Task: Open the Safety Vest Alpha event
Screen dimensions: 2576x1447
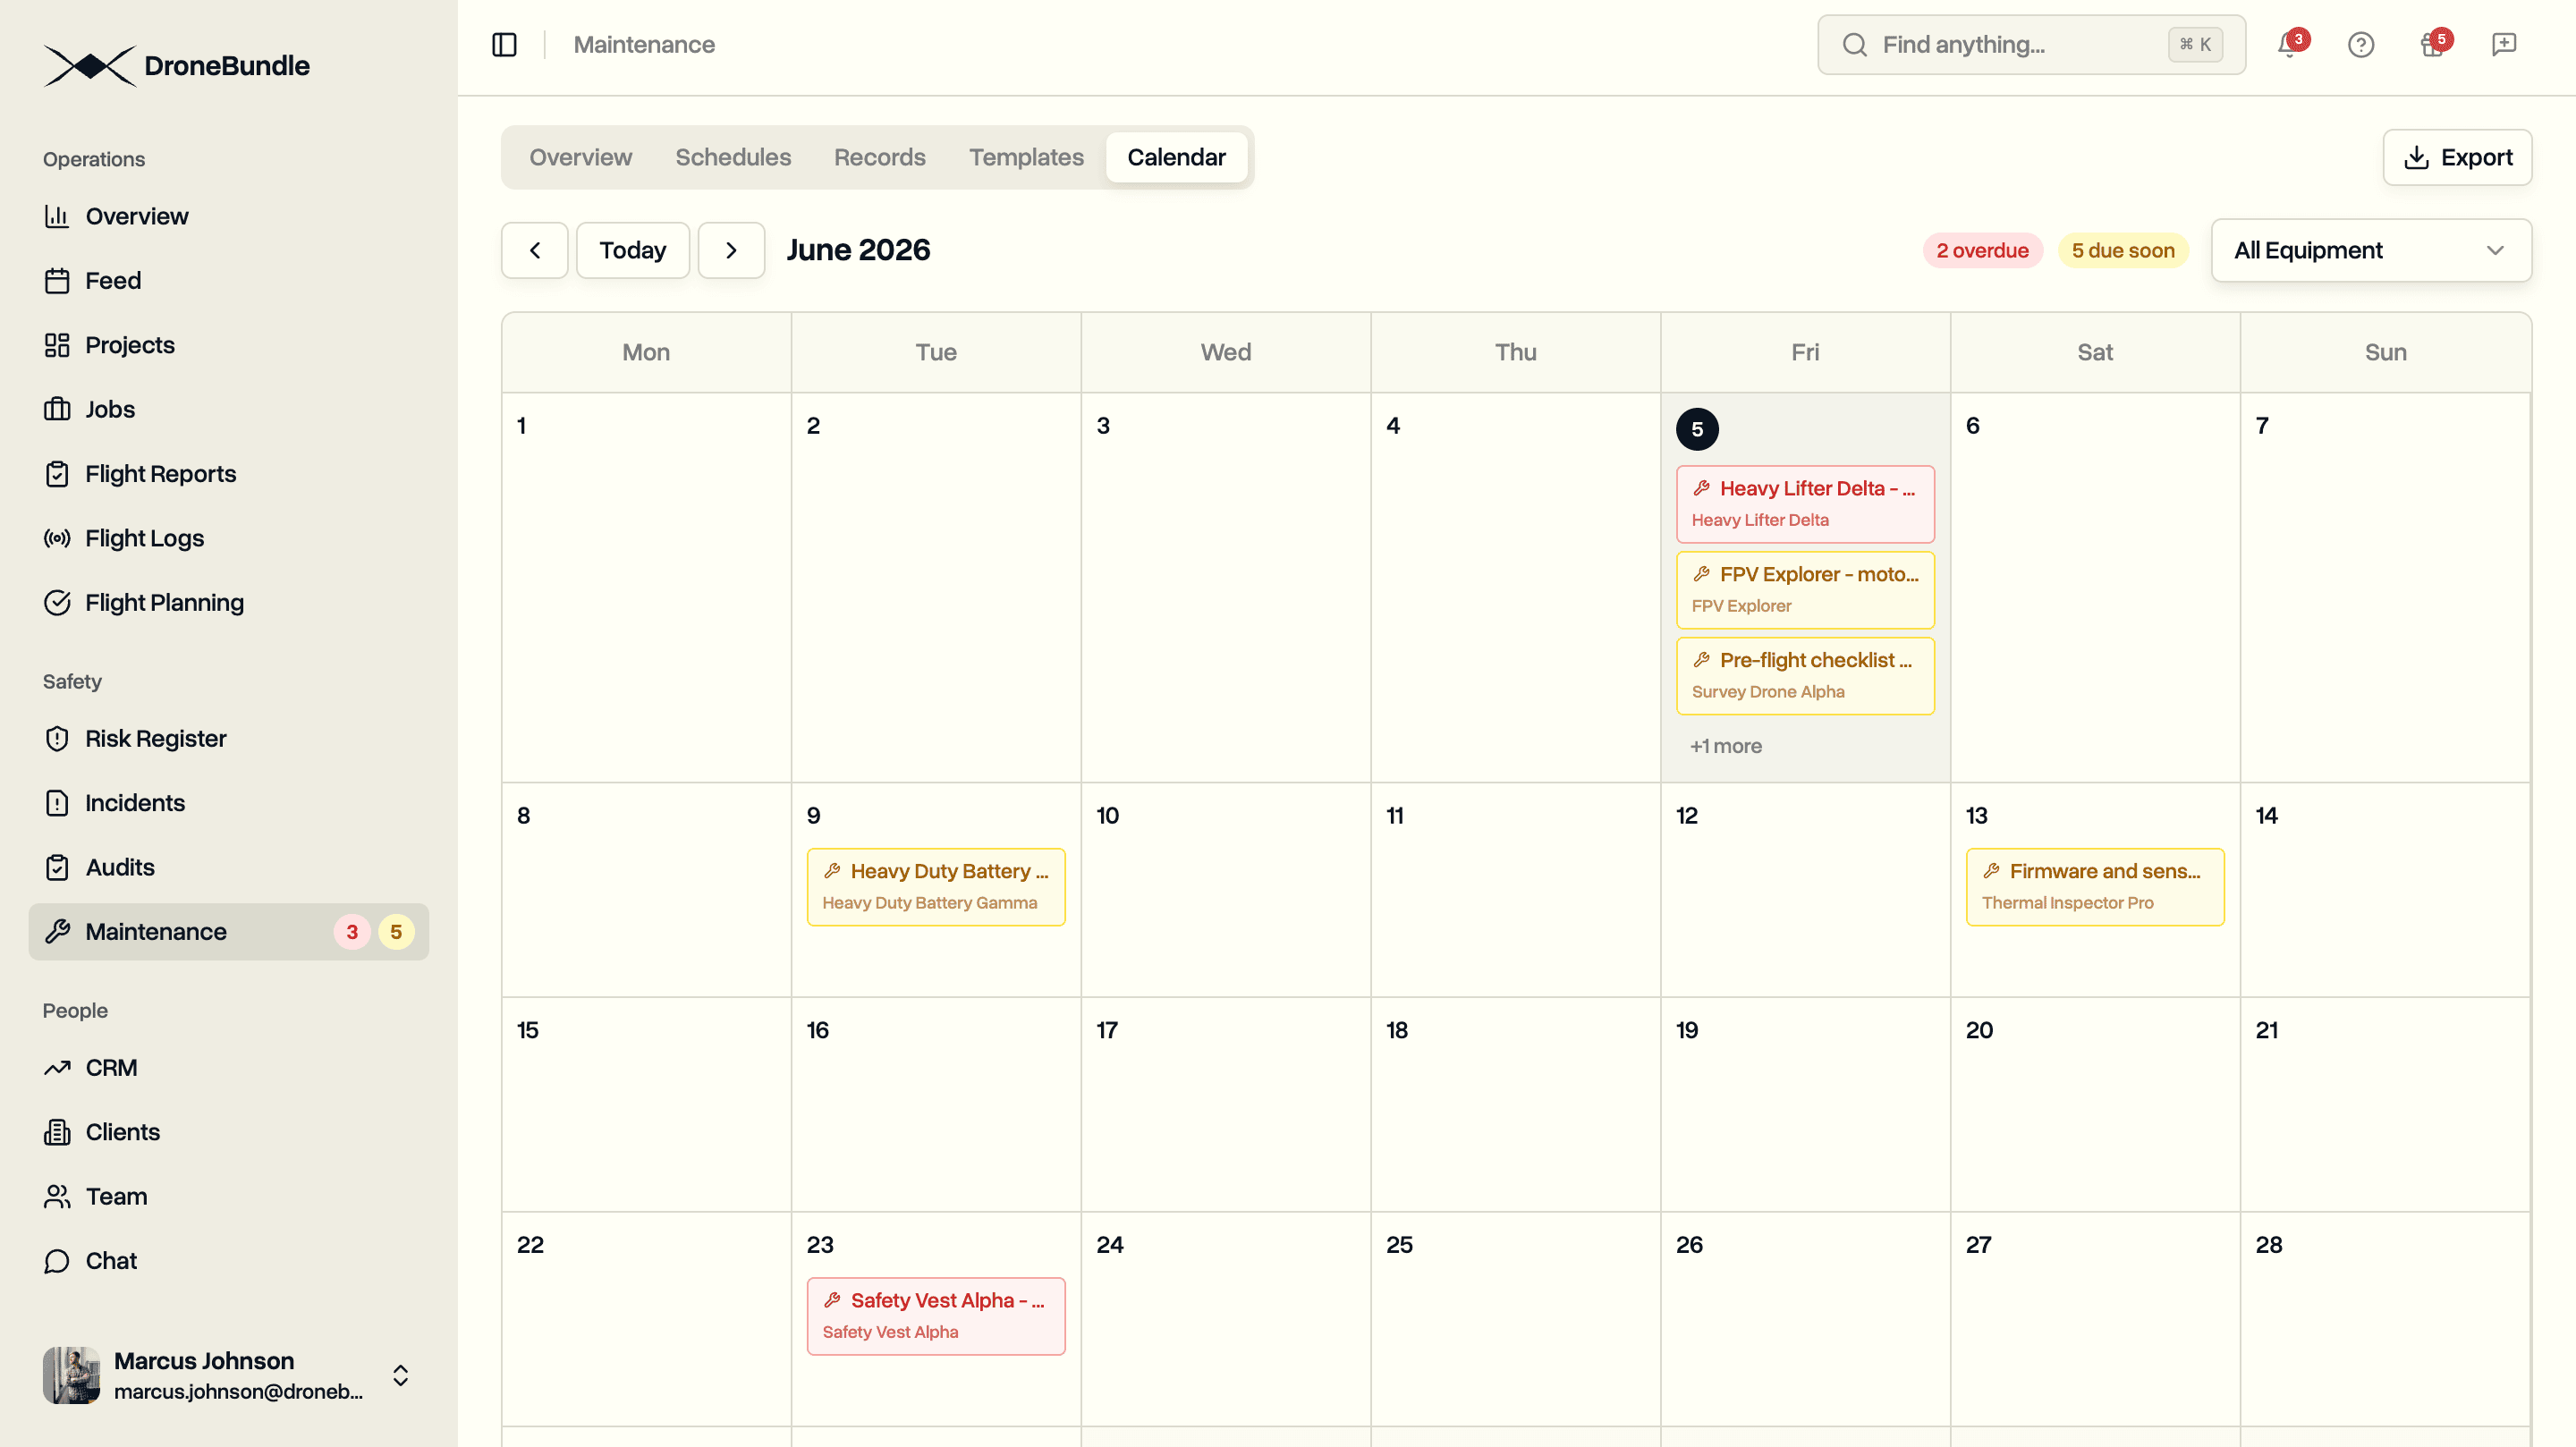Action: pyautogui.click(x=936, y=1316)
